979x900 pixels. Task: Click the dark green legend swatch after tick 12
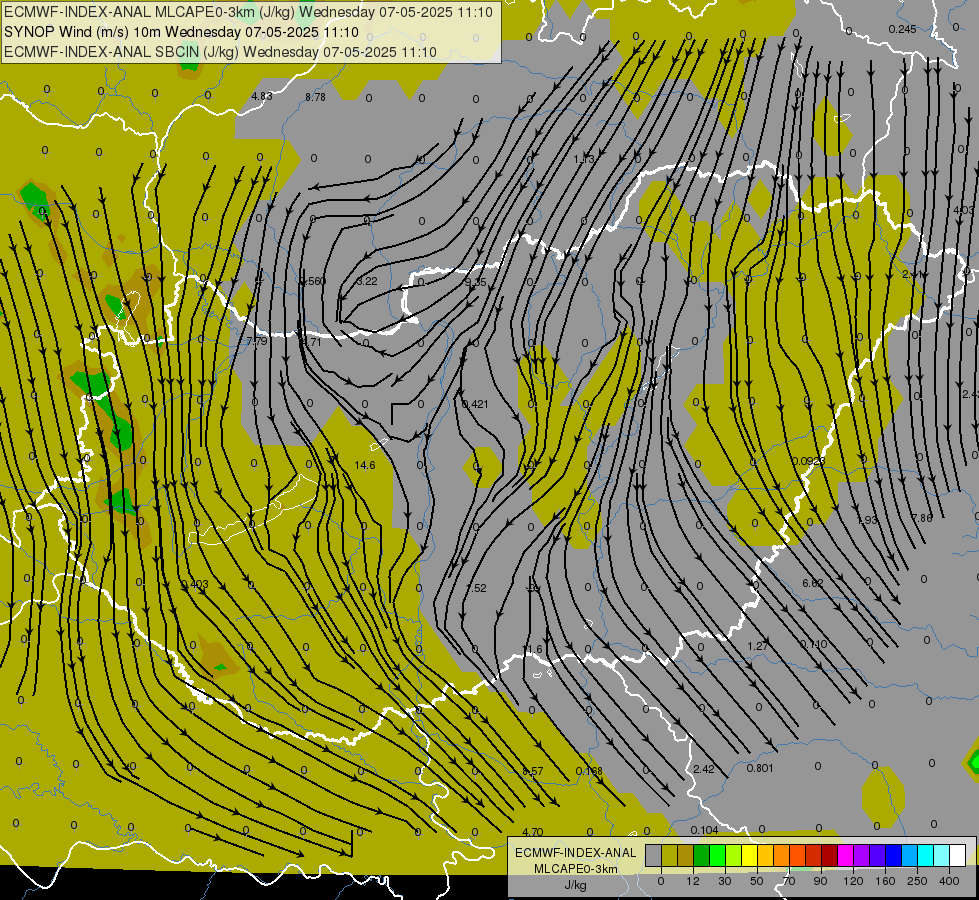pos(701,856)
